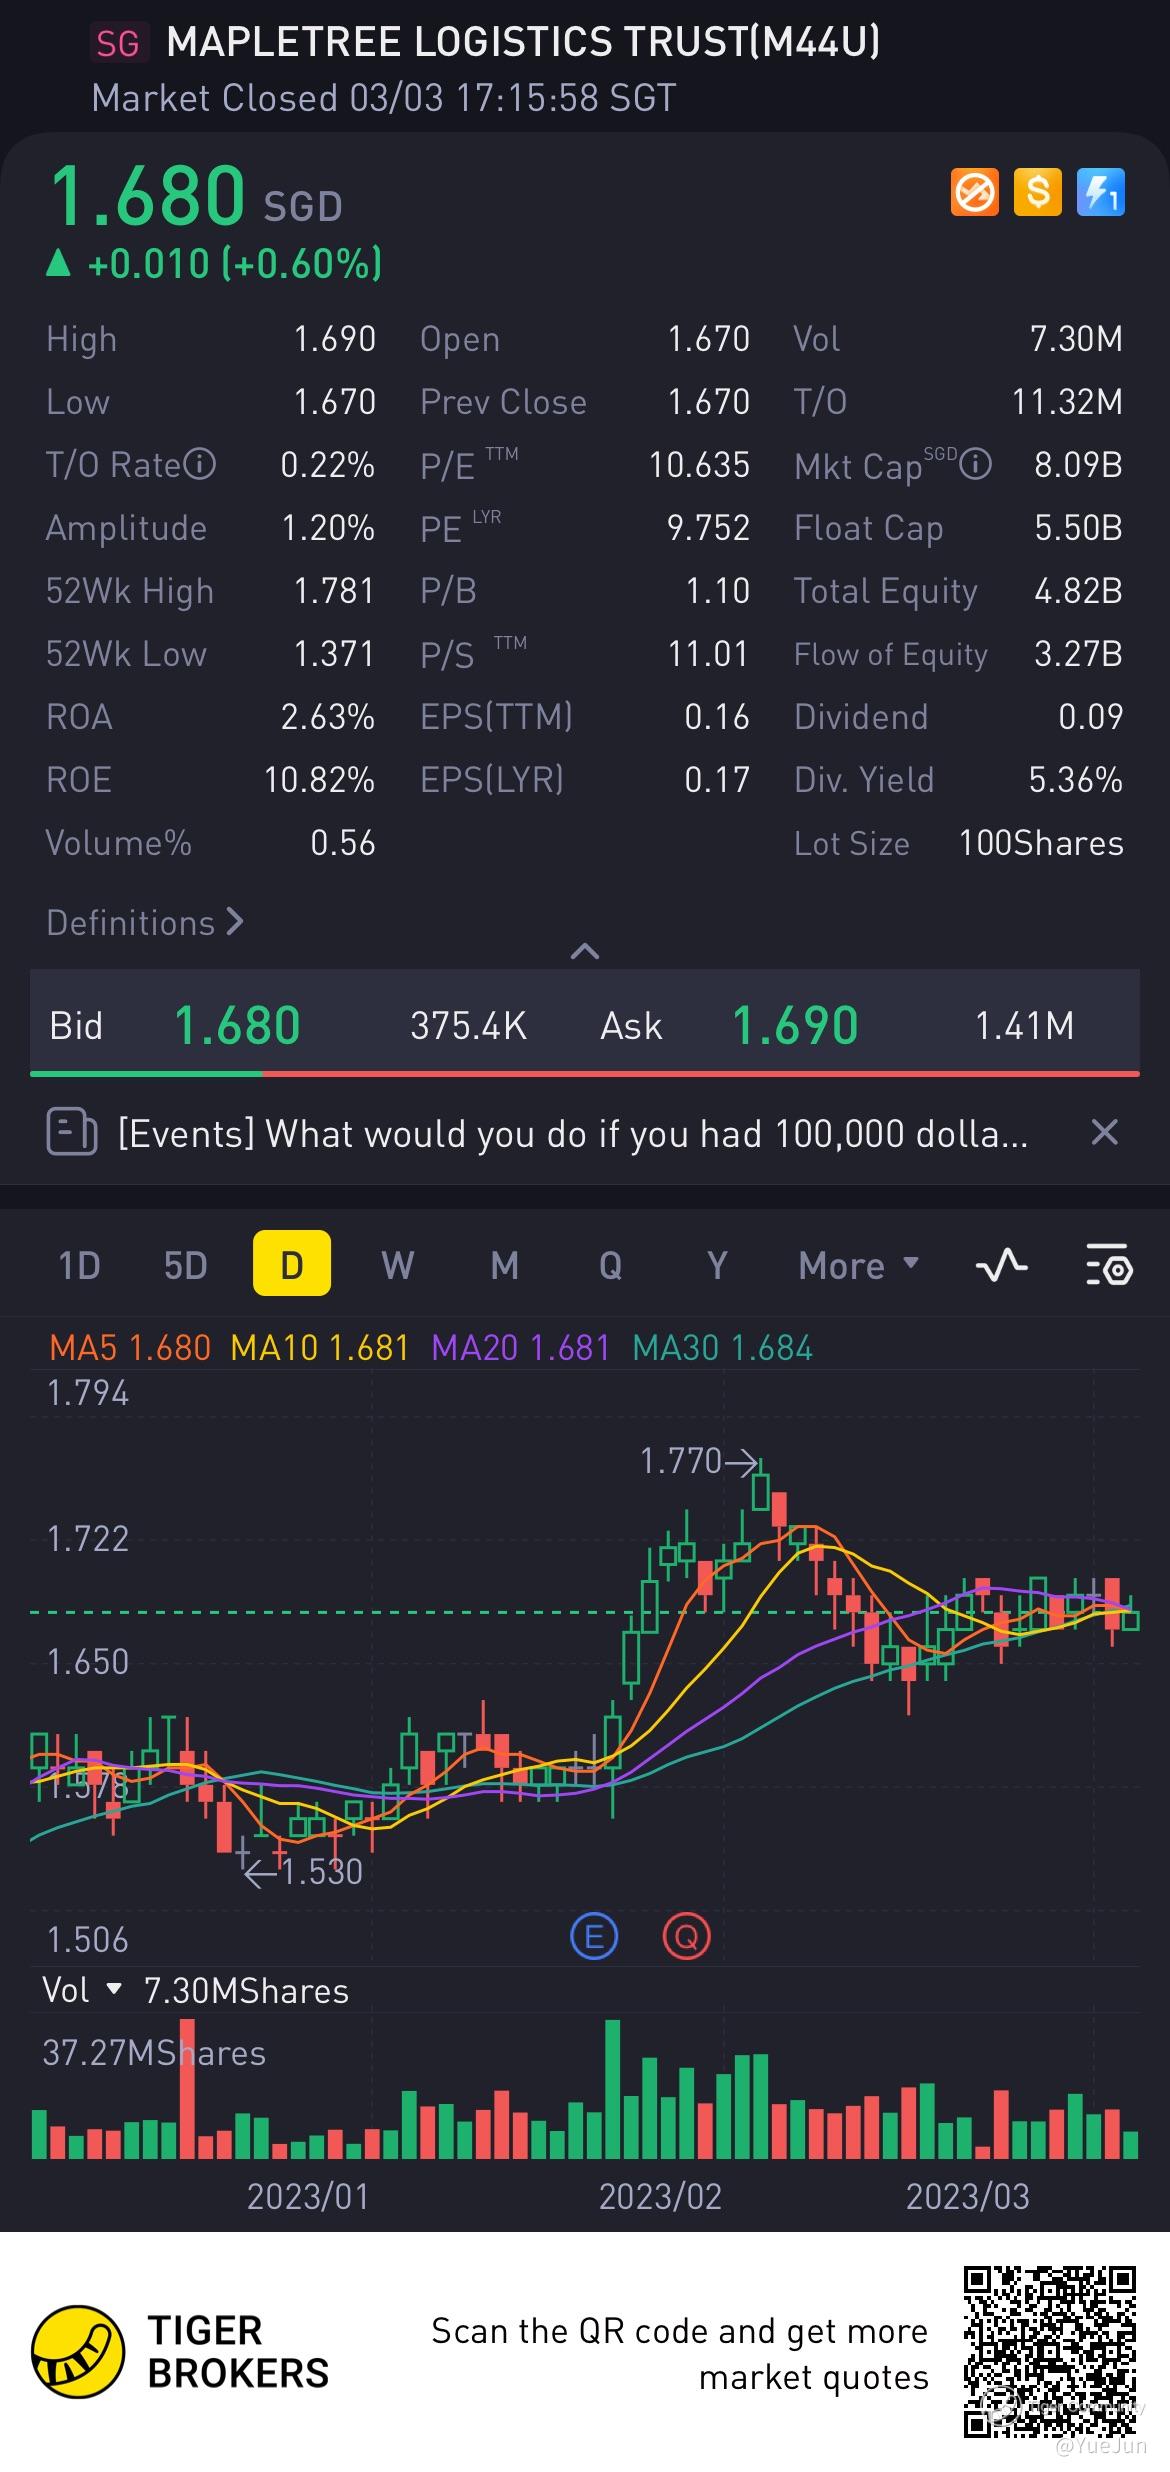Tap the Ask price 1.690
Viewport: 1170px width, 2472px height.
pyautogui.click(x=795, y=1025)
